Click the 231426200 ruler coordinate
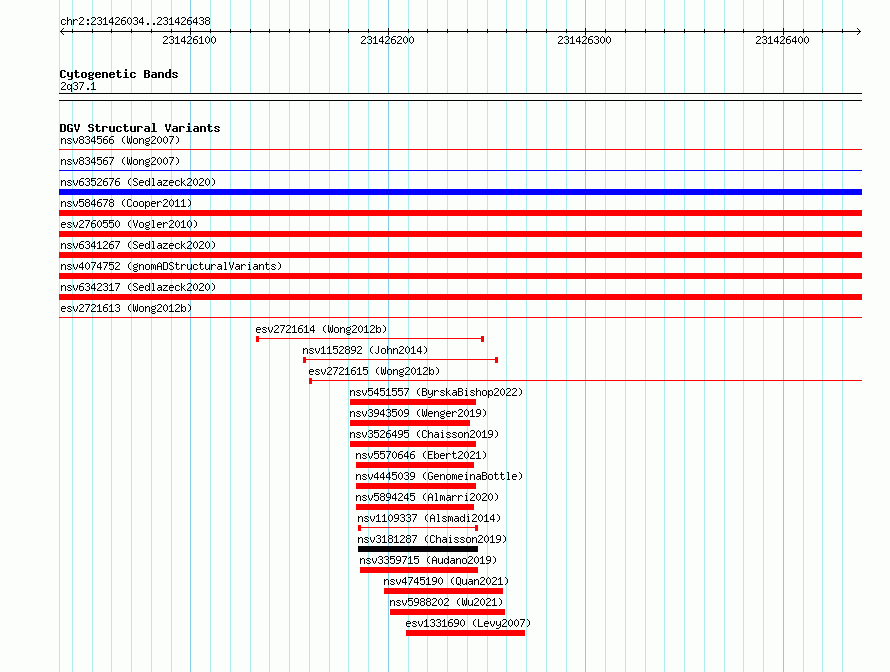890x672 pixels. [x=387, y=40]
